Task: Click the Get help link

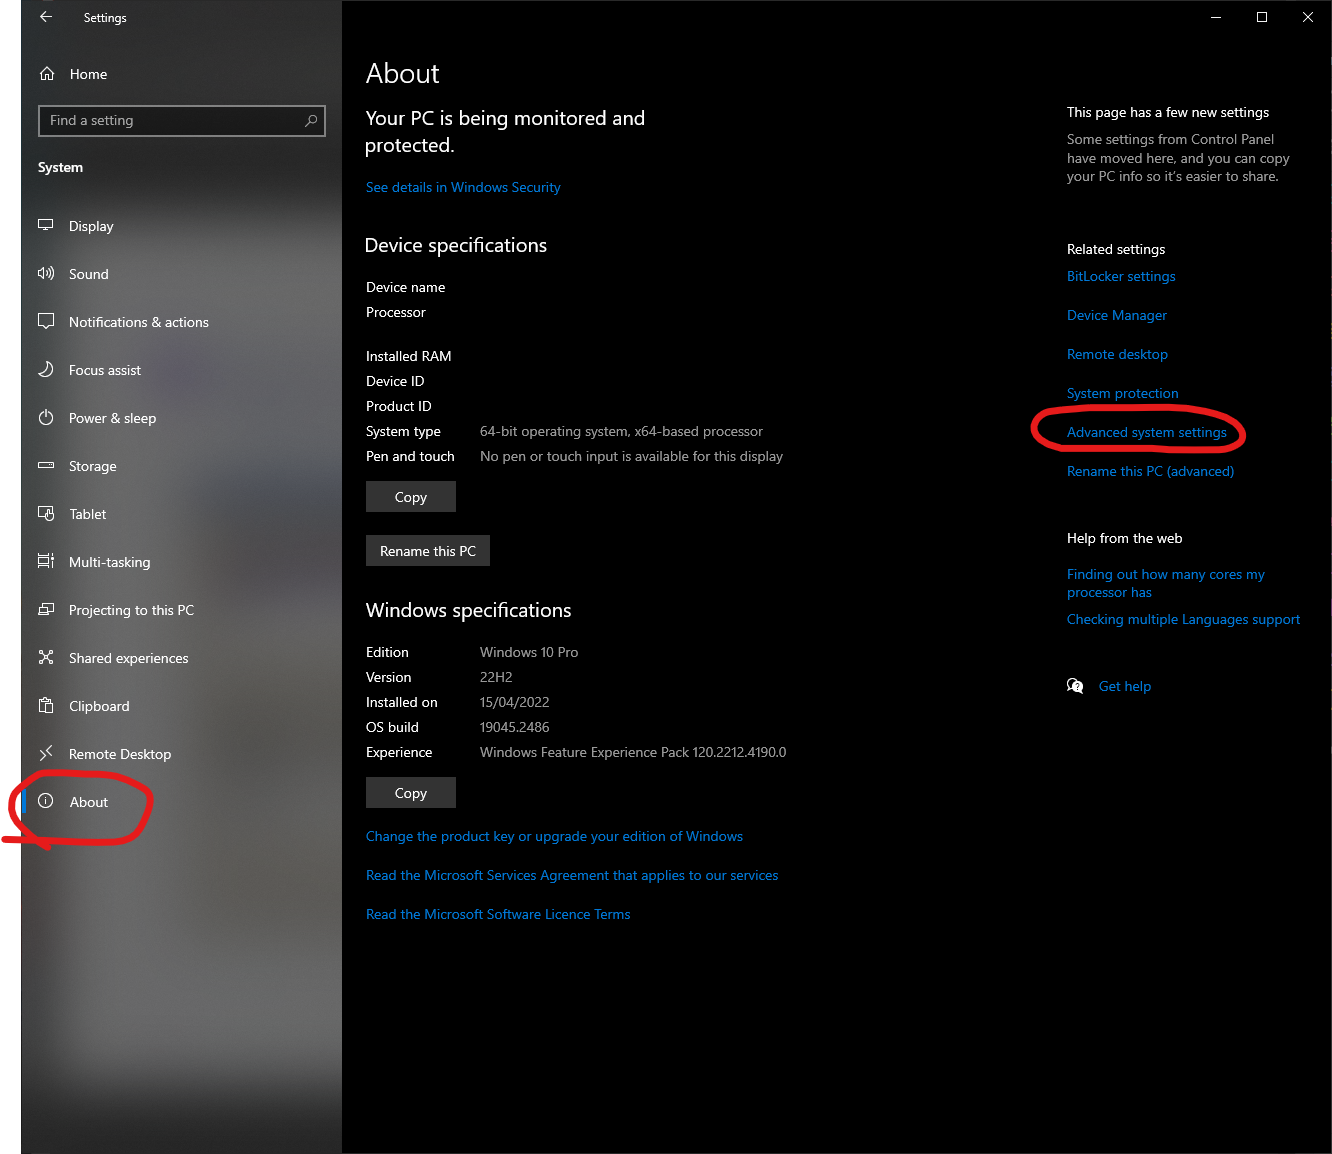Action: 1125,686
